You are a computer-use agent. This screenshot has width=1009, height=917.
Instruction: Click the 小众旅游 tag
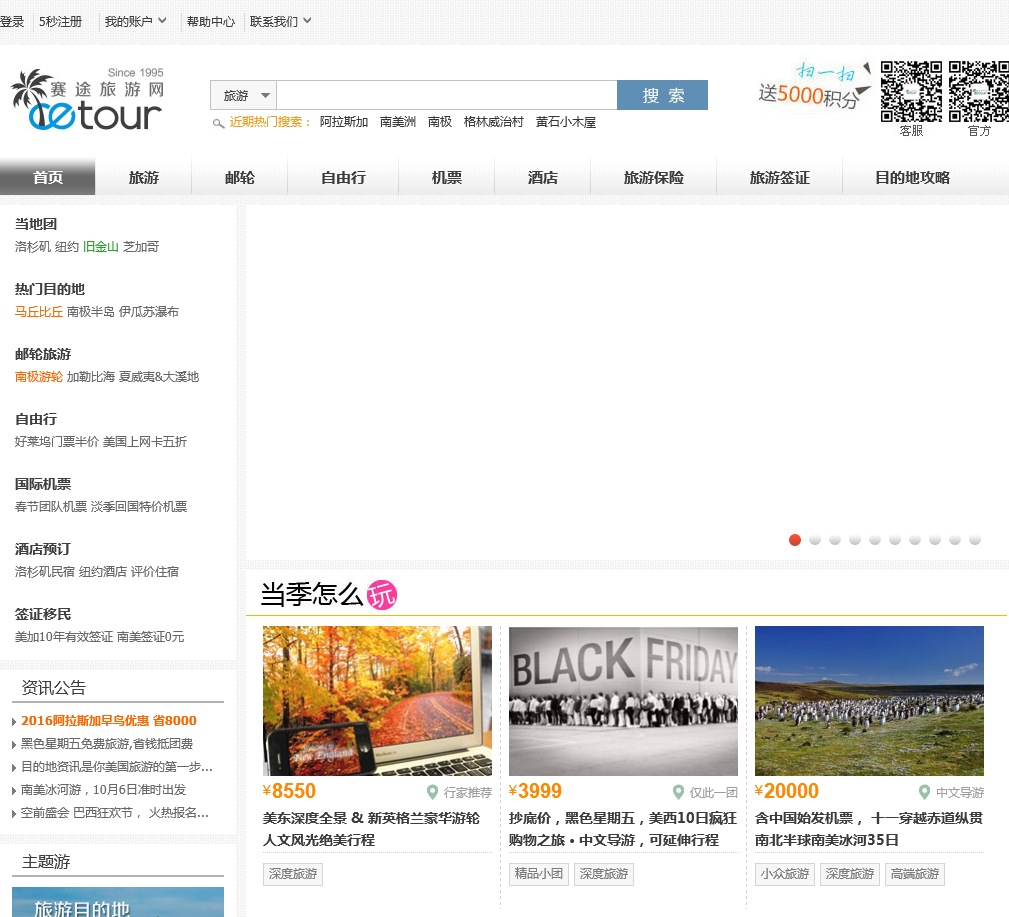tap(784, 874)
